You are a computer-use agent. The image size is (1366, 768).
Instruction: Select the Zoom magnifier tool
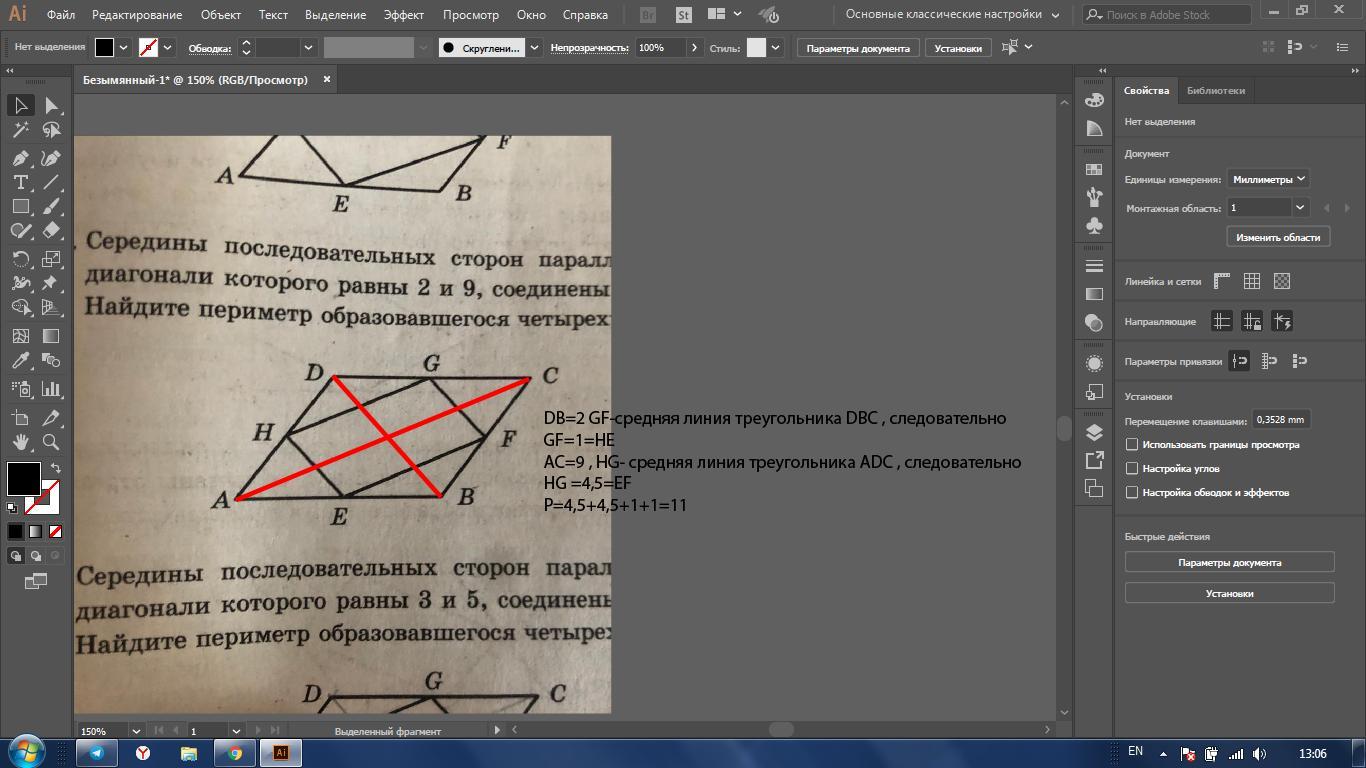pos(51,442)
